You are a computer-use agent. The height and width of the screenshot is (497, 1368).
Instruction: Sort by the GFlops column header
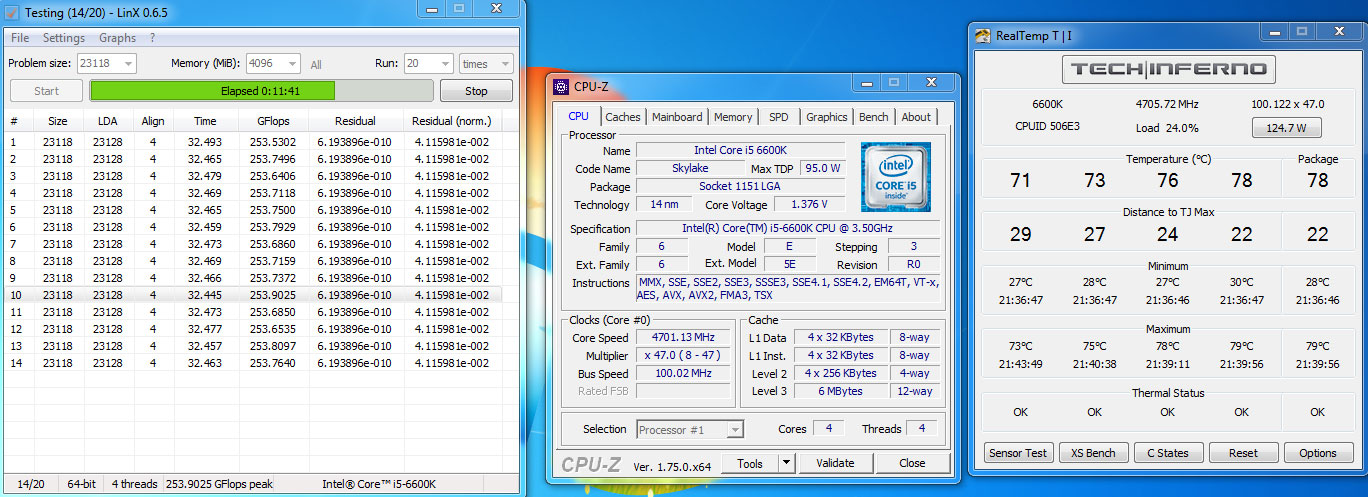[272, 121]
